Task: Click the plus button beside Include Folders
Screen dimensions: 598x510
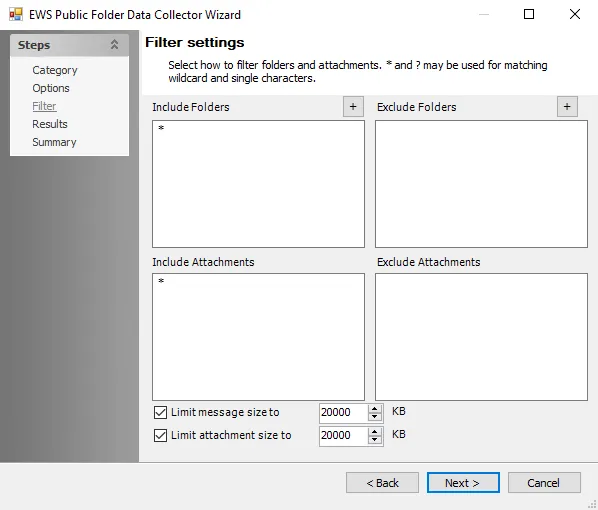Action: 353,106
